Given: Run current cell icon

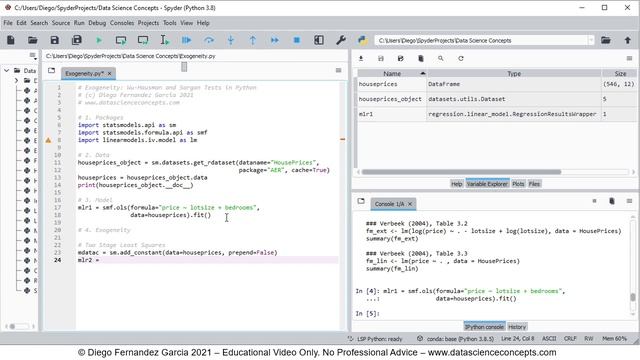Looking at the screenshot, I should (121, 40).
